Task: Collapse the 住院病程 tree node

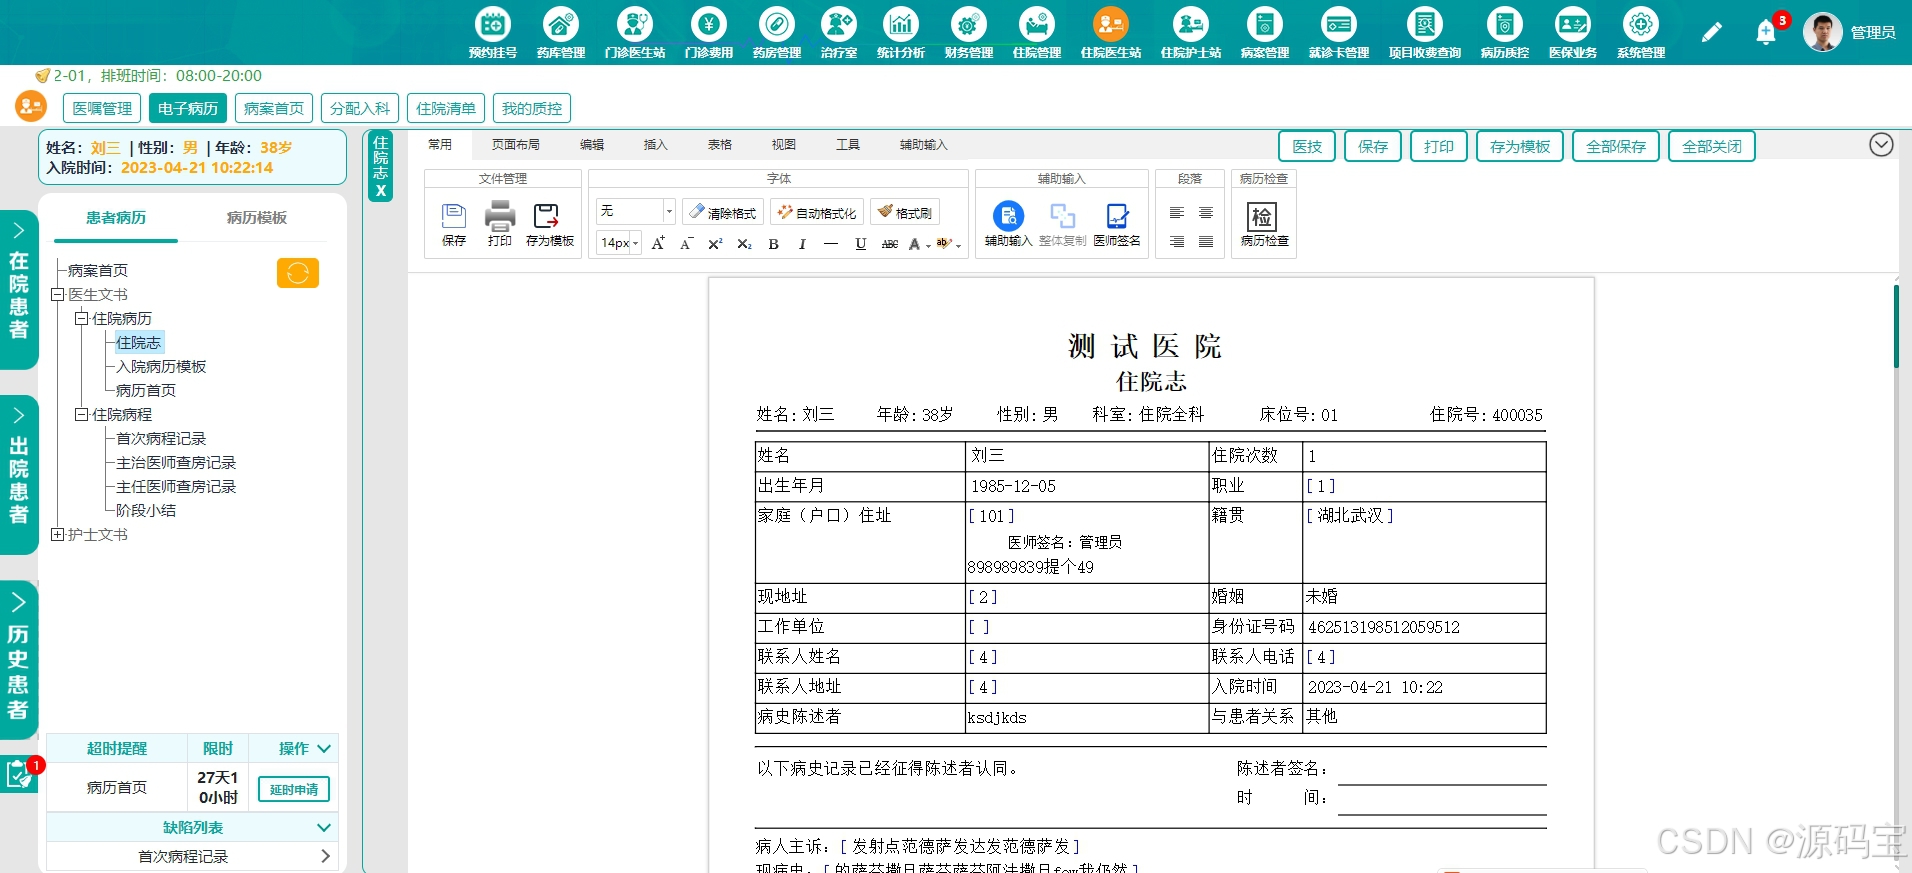Action: pos(82,414)
